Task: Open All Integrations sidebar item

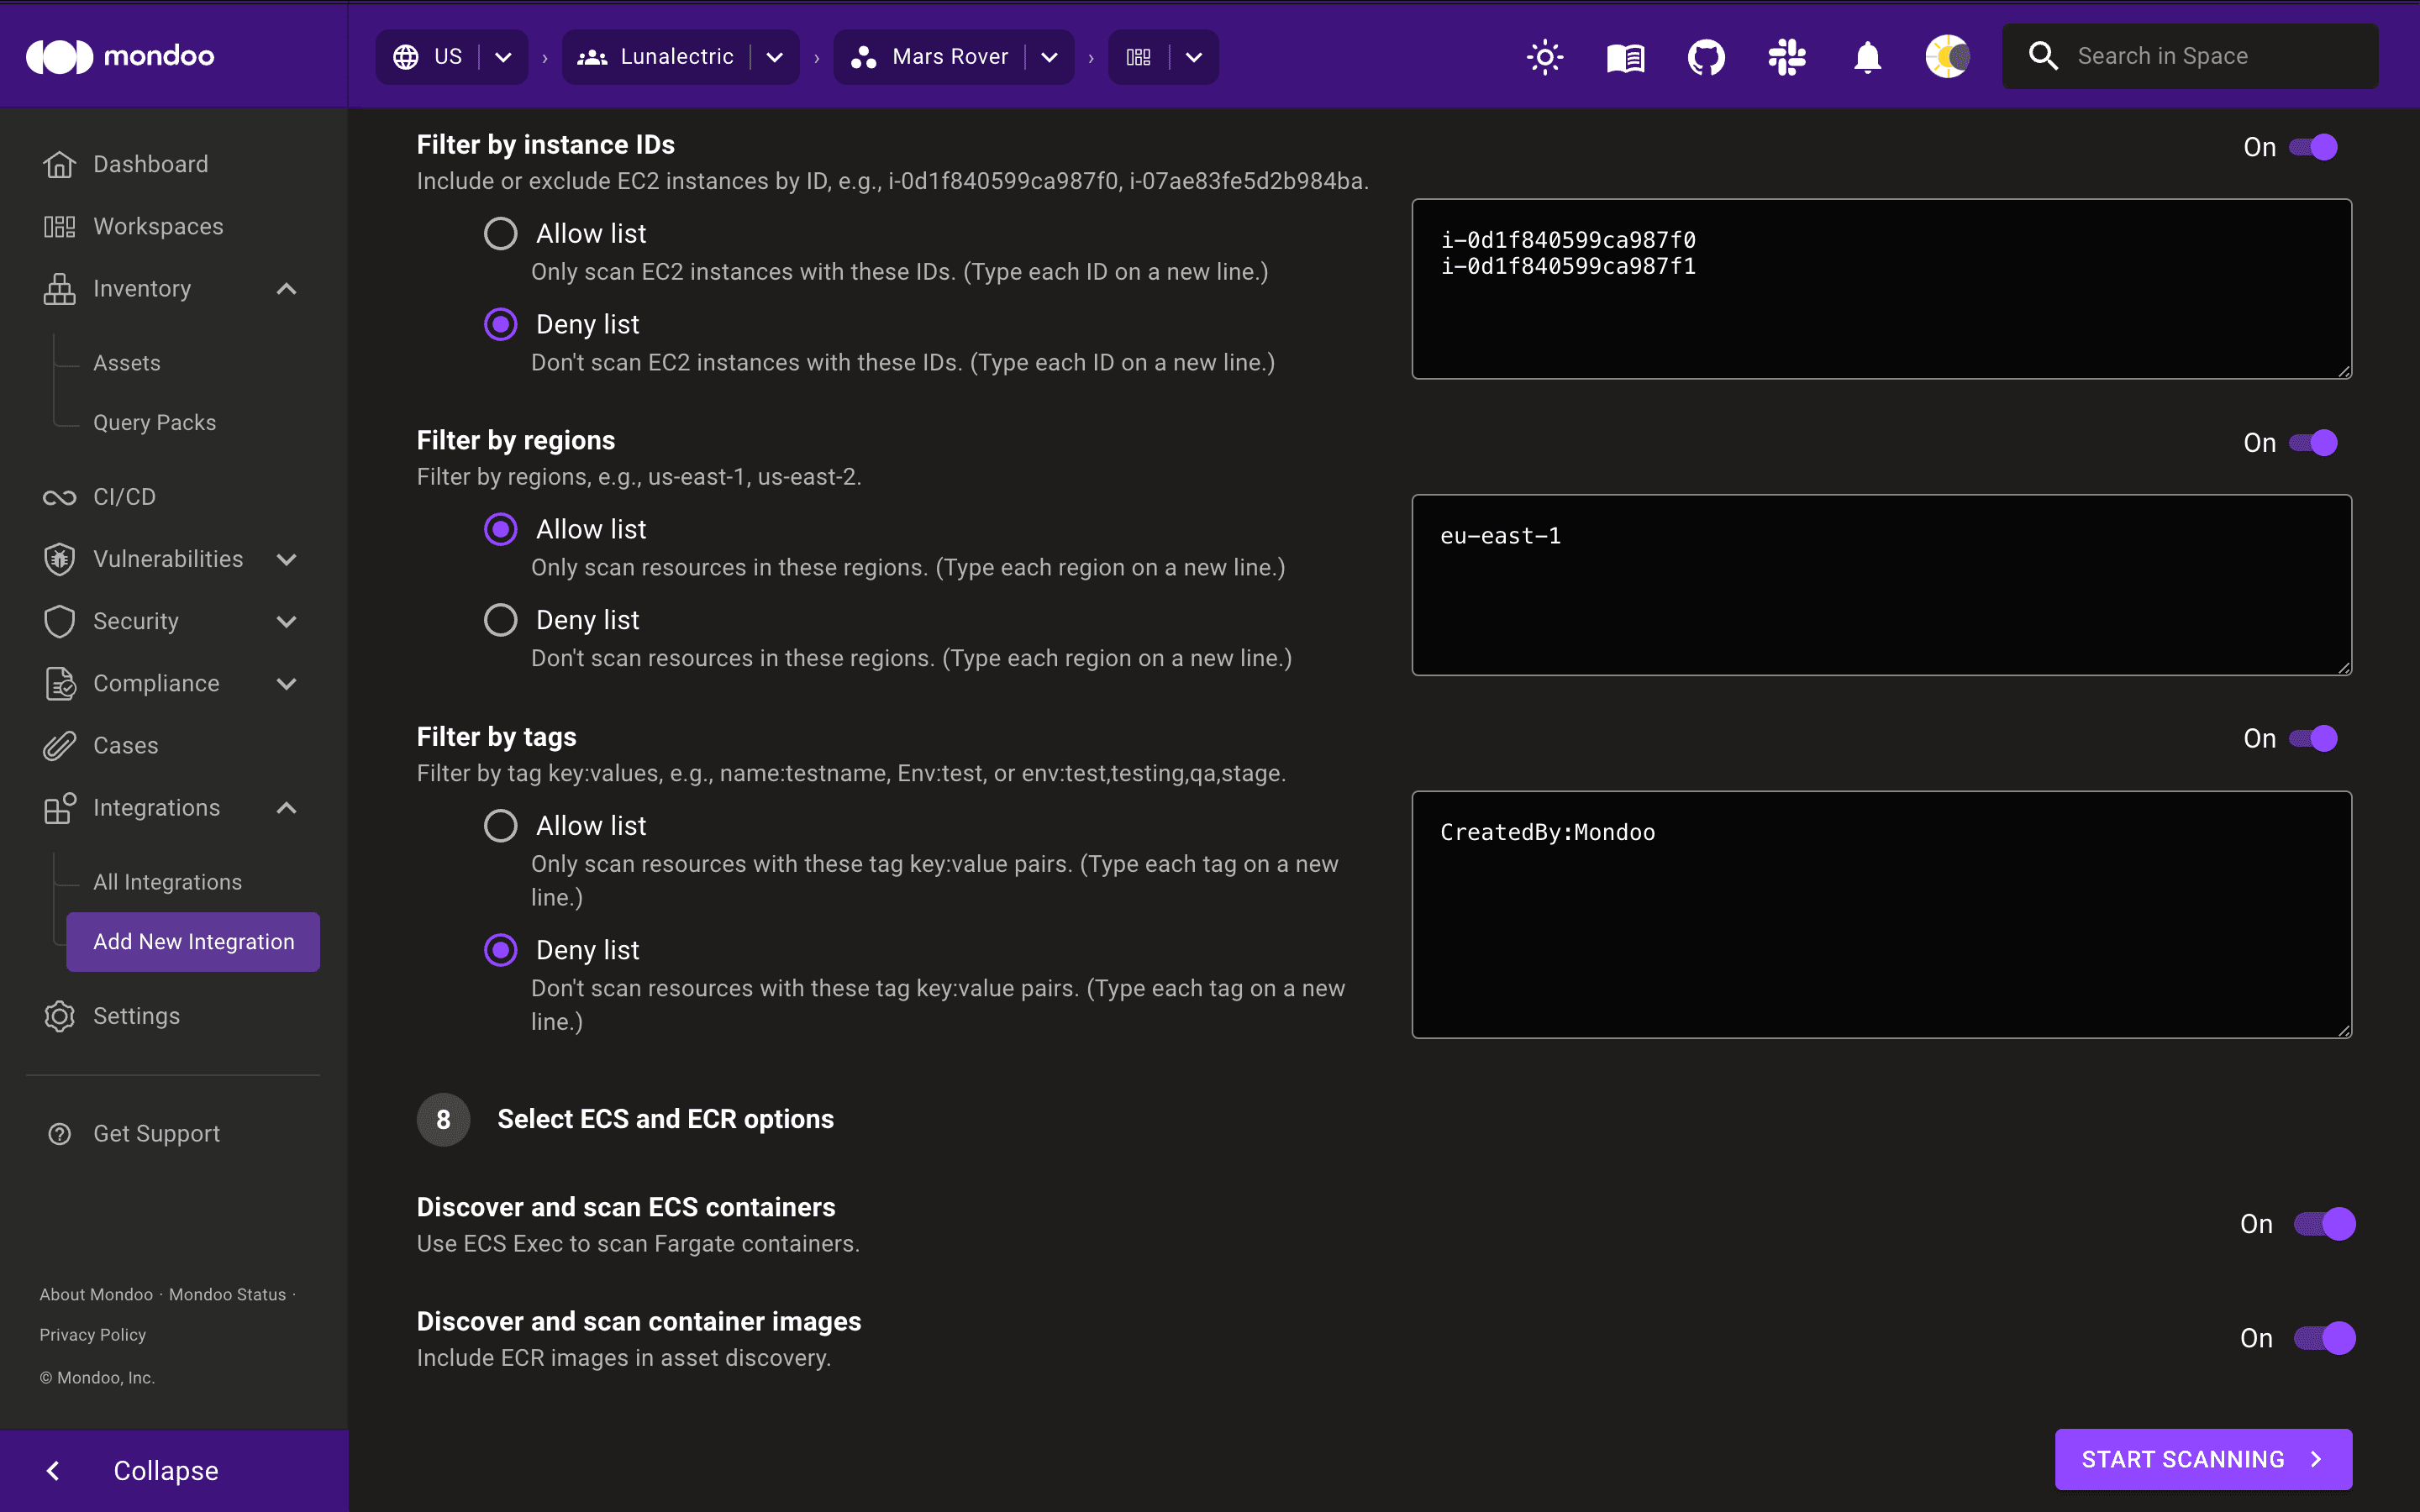Action: pyautogui.click(x=167, y=882)
